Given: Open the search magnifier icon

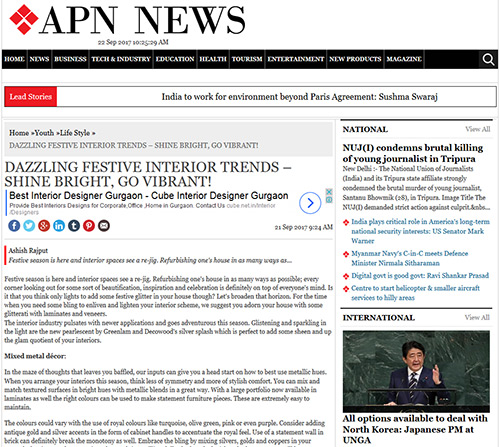Looking at the screenshot, I should (x=488, y=59).
